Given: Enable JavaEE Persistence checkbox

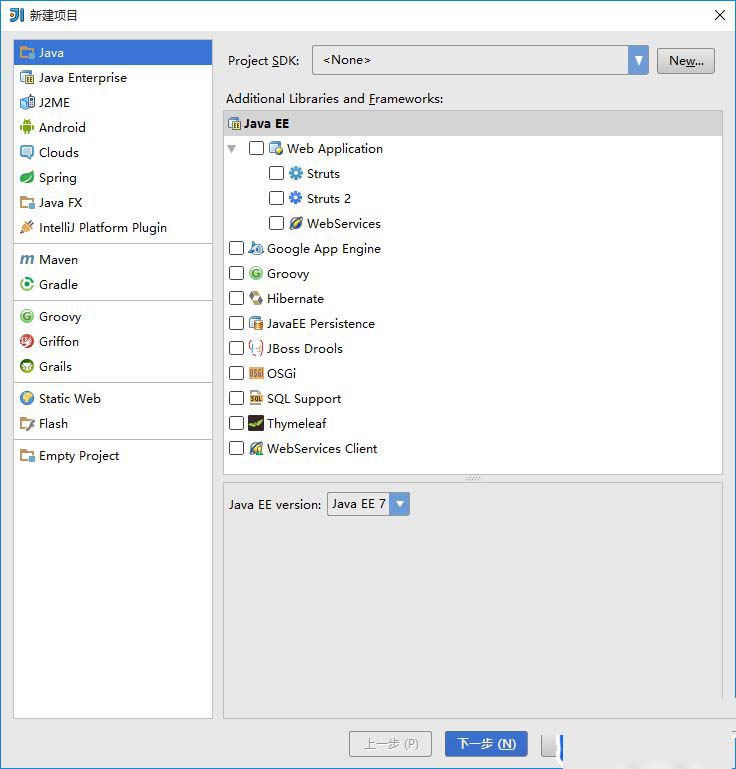Looking at the screenshot, I should (236, 323).
